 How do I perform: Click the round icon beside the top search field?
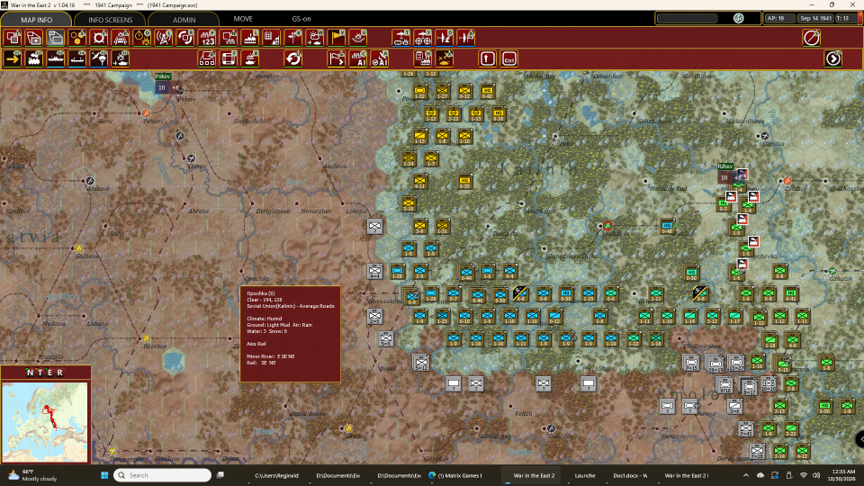(x=738, y=18)
